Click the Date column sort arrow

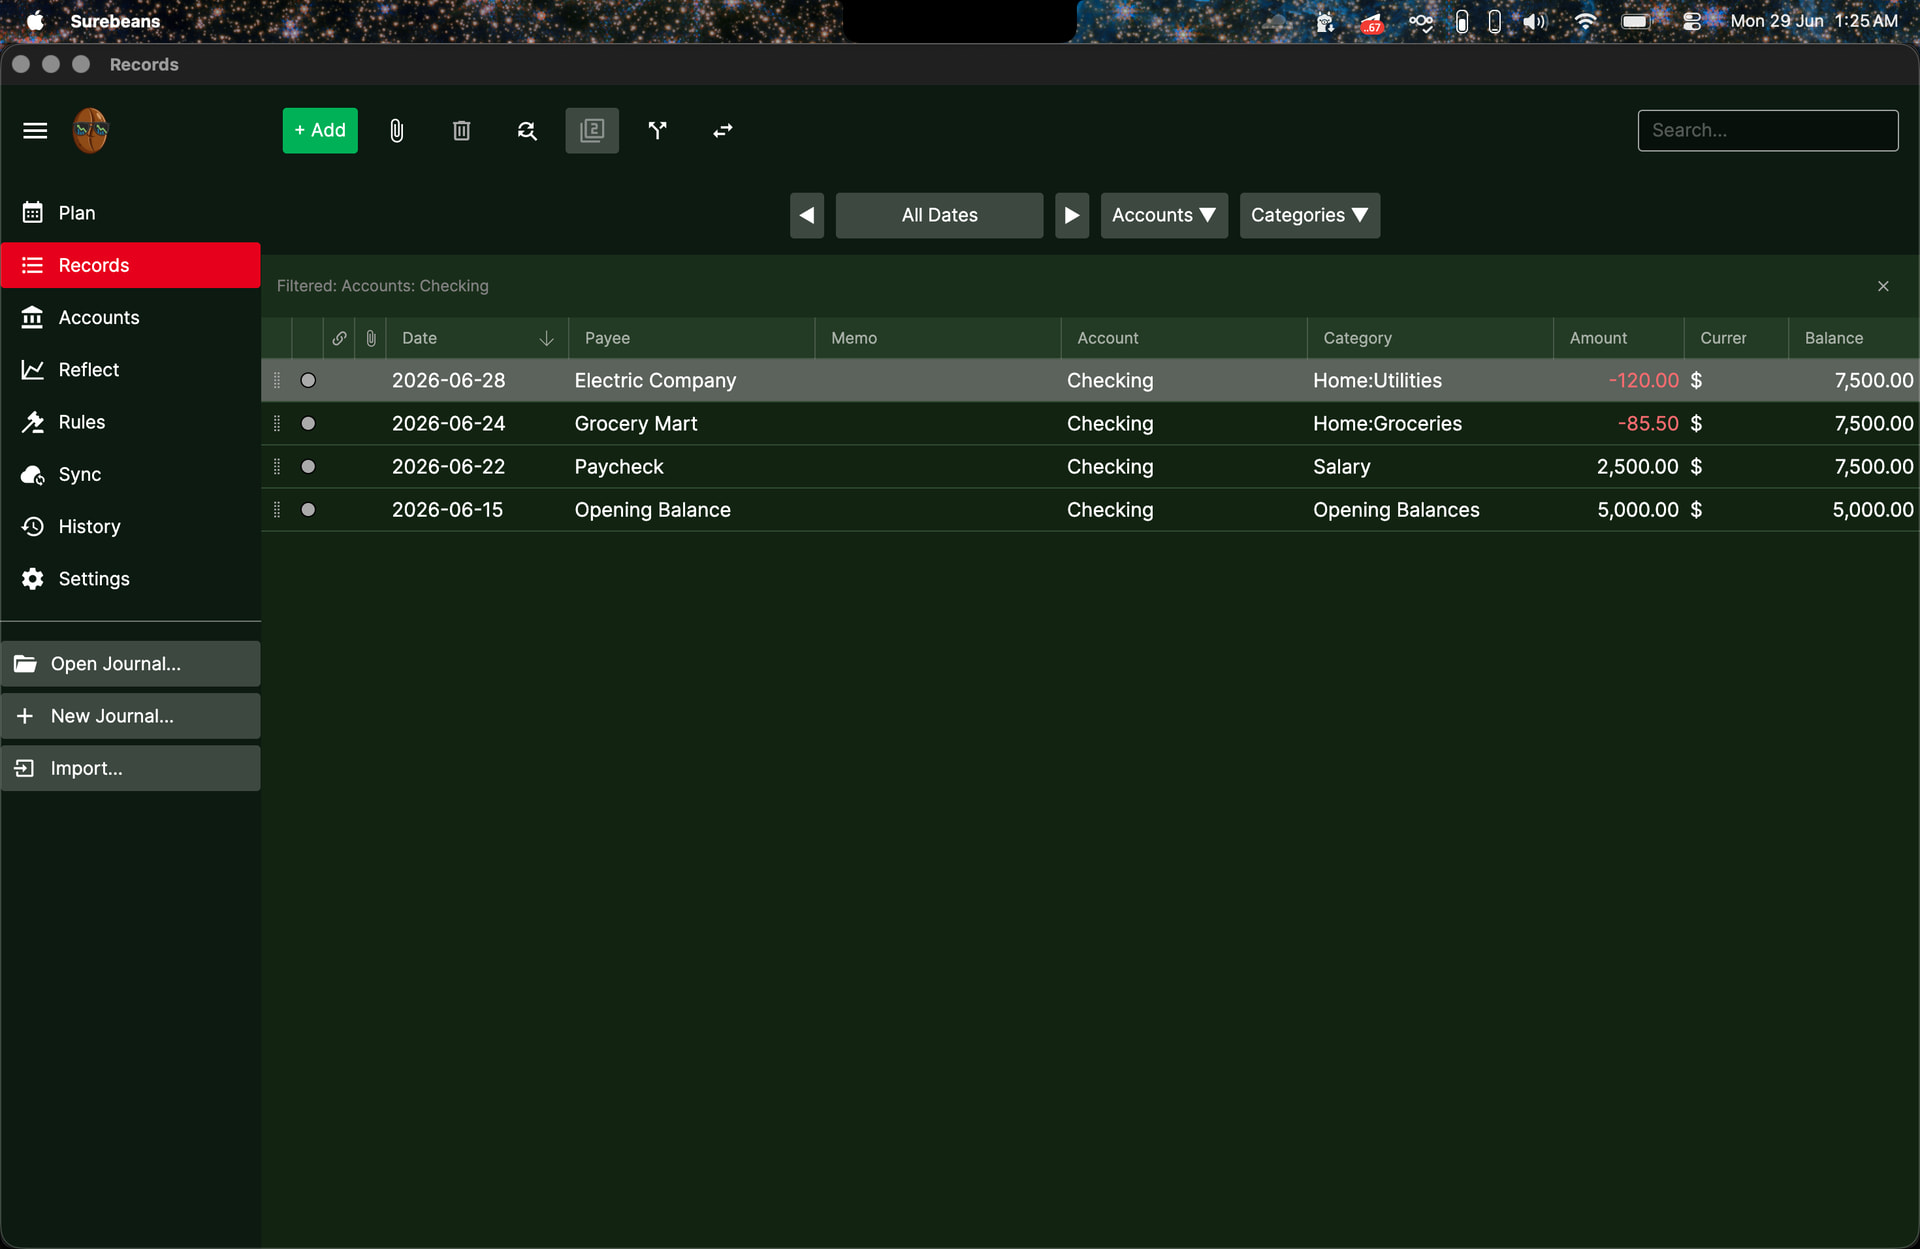(546, 338)
